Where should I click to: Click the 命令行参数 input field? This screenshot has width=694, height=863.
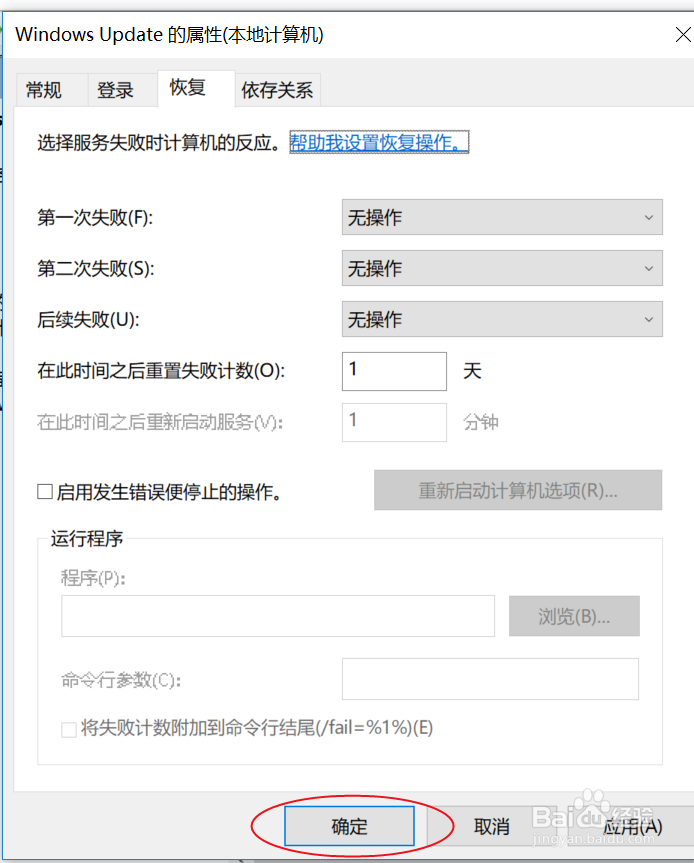click(x=490, y=679)
